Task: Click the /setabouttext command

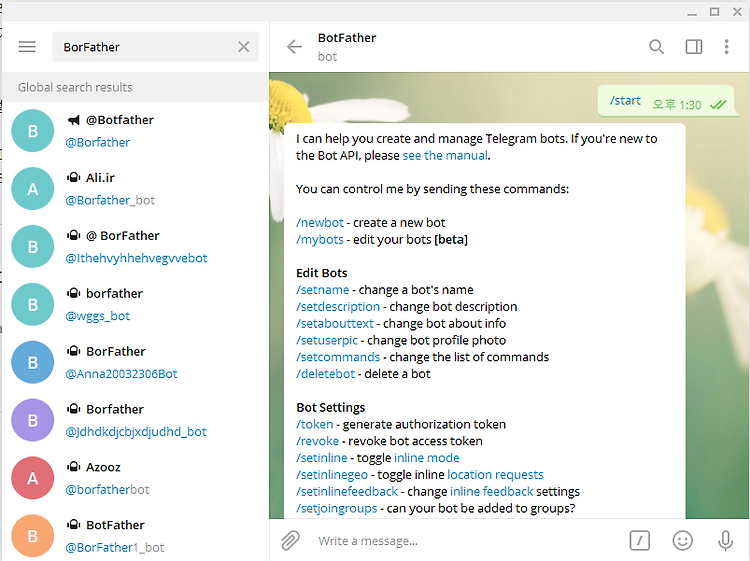Action: [334, 323]
